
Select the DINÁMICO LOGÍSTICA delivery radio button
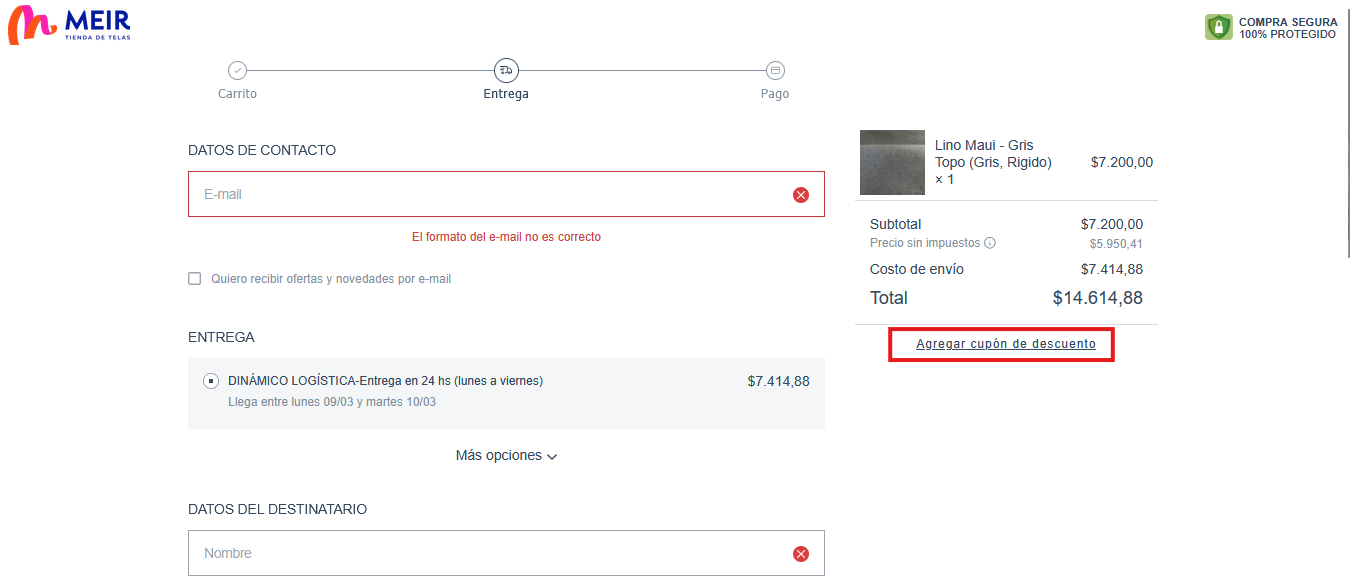[x=211, y=381]
